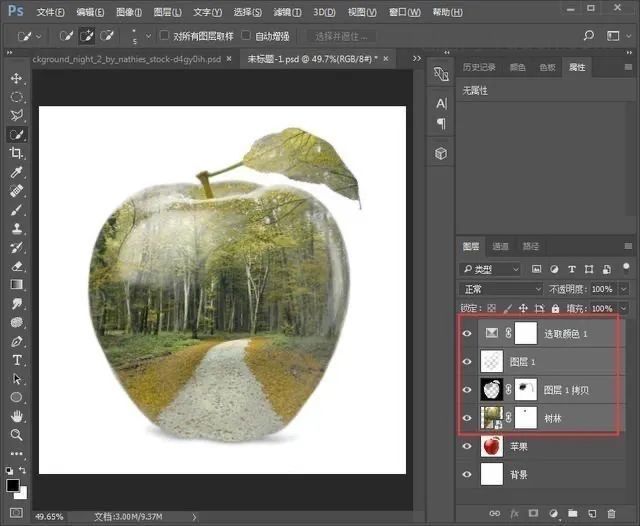
Task: Open the 类型 layer filter dropdown
Action: (x=490, y=269)
